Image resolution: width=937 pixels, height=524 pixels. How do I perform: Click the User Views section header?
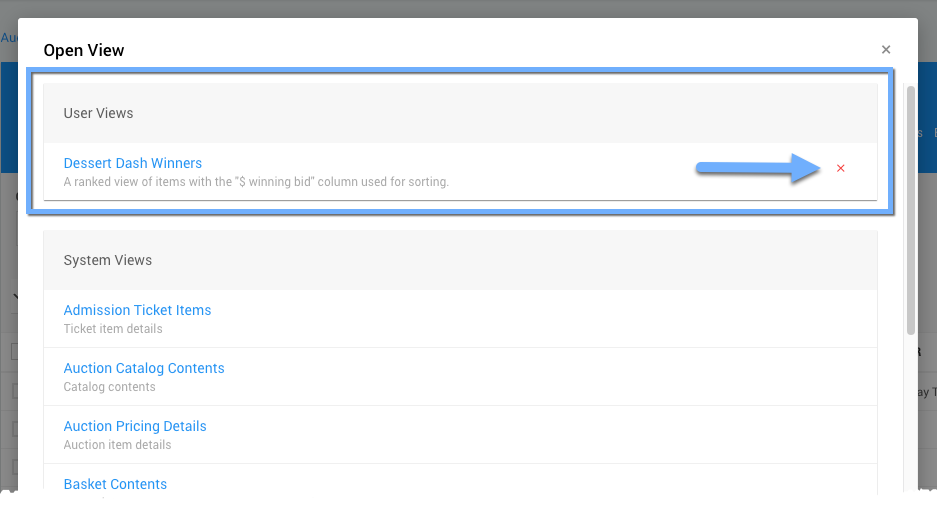pos(98,113)
